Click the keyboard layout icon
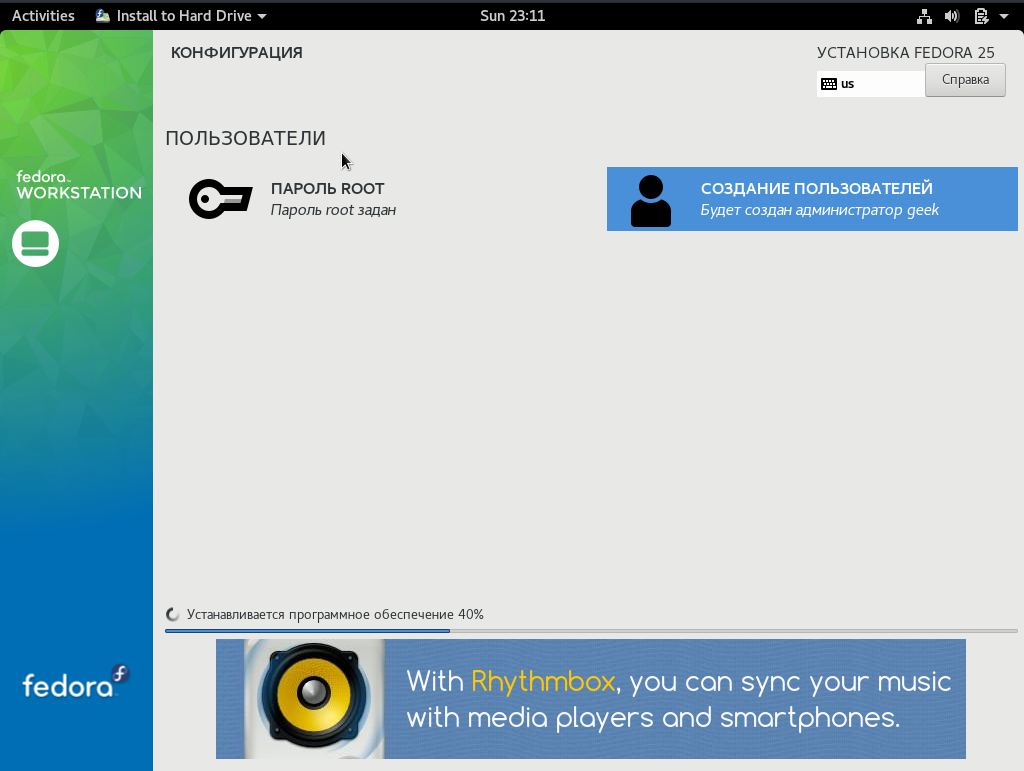The height and width of the screenshot is (771, 1024). 828,84
